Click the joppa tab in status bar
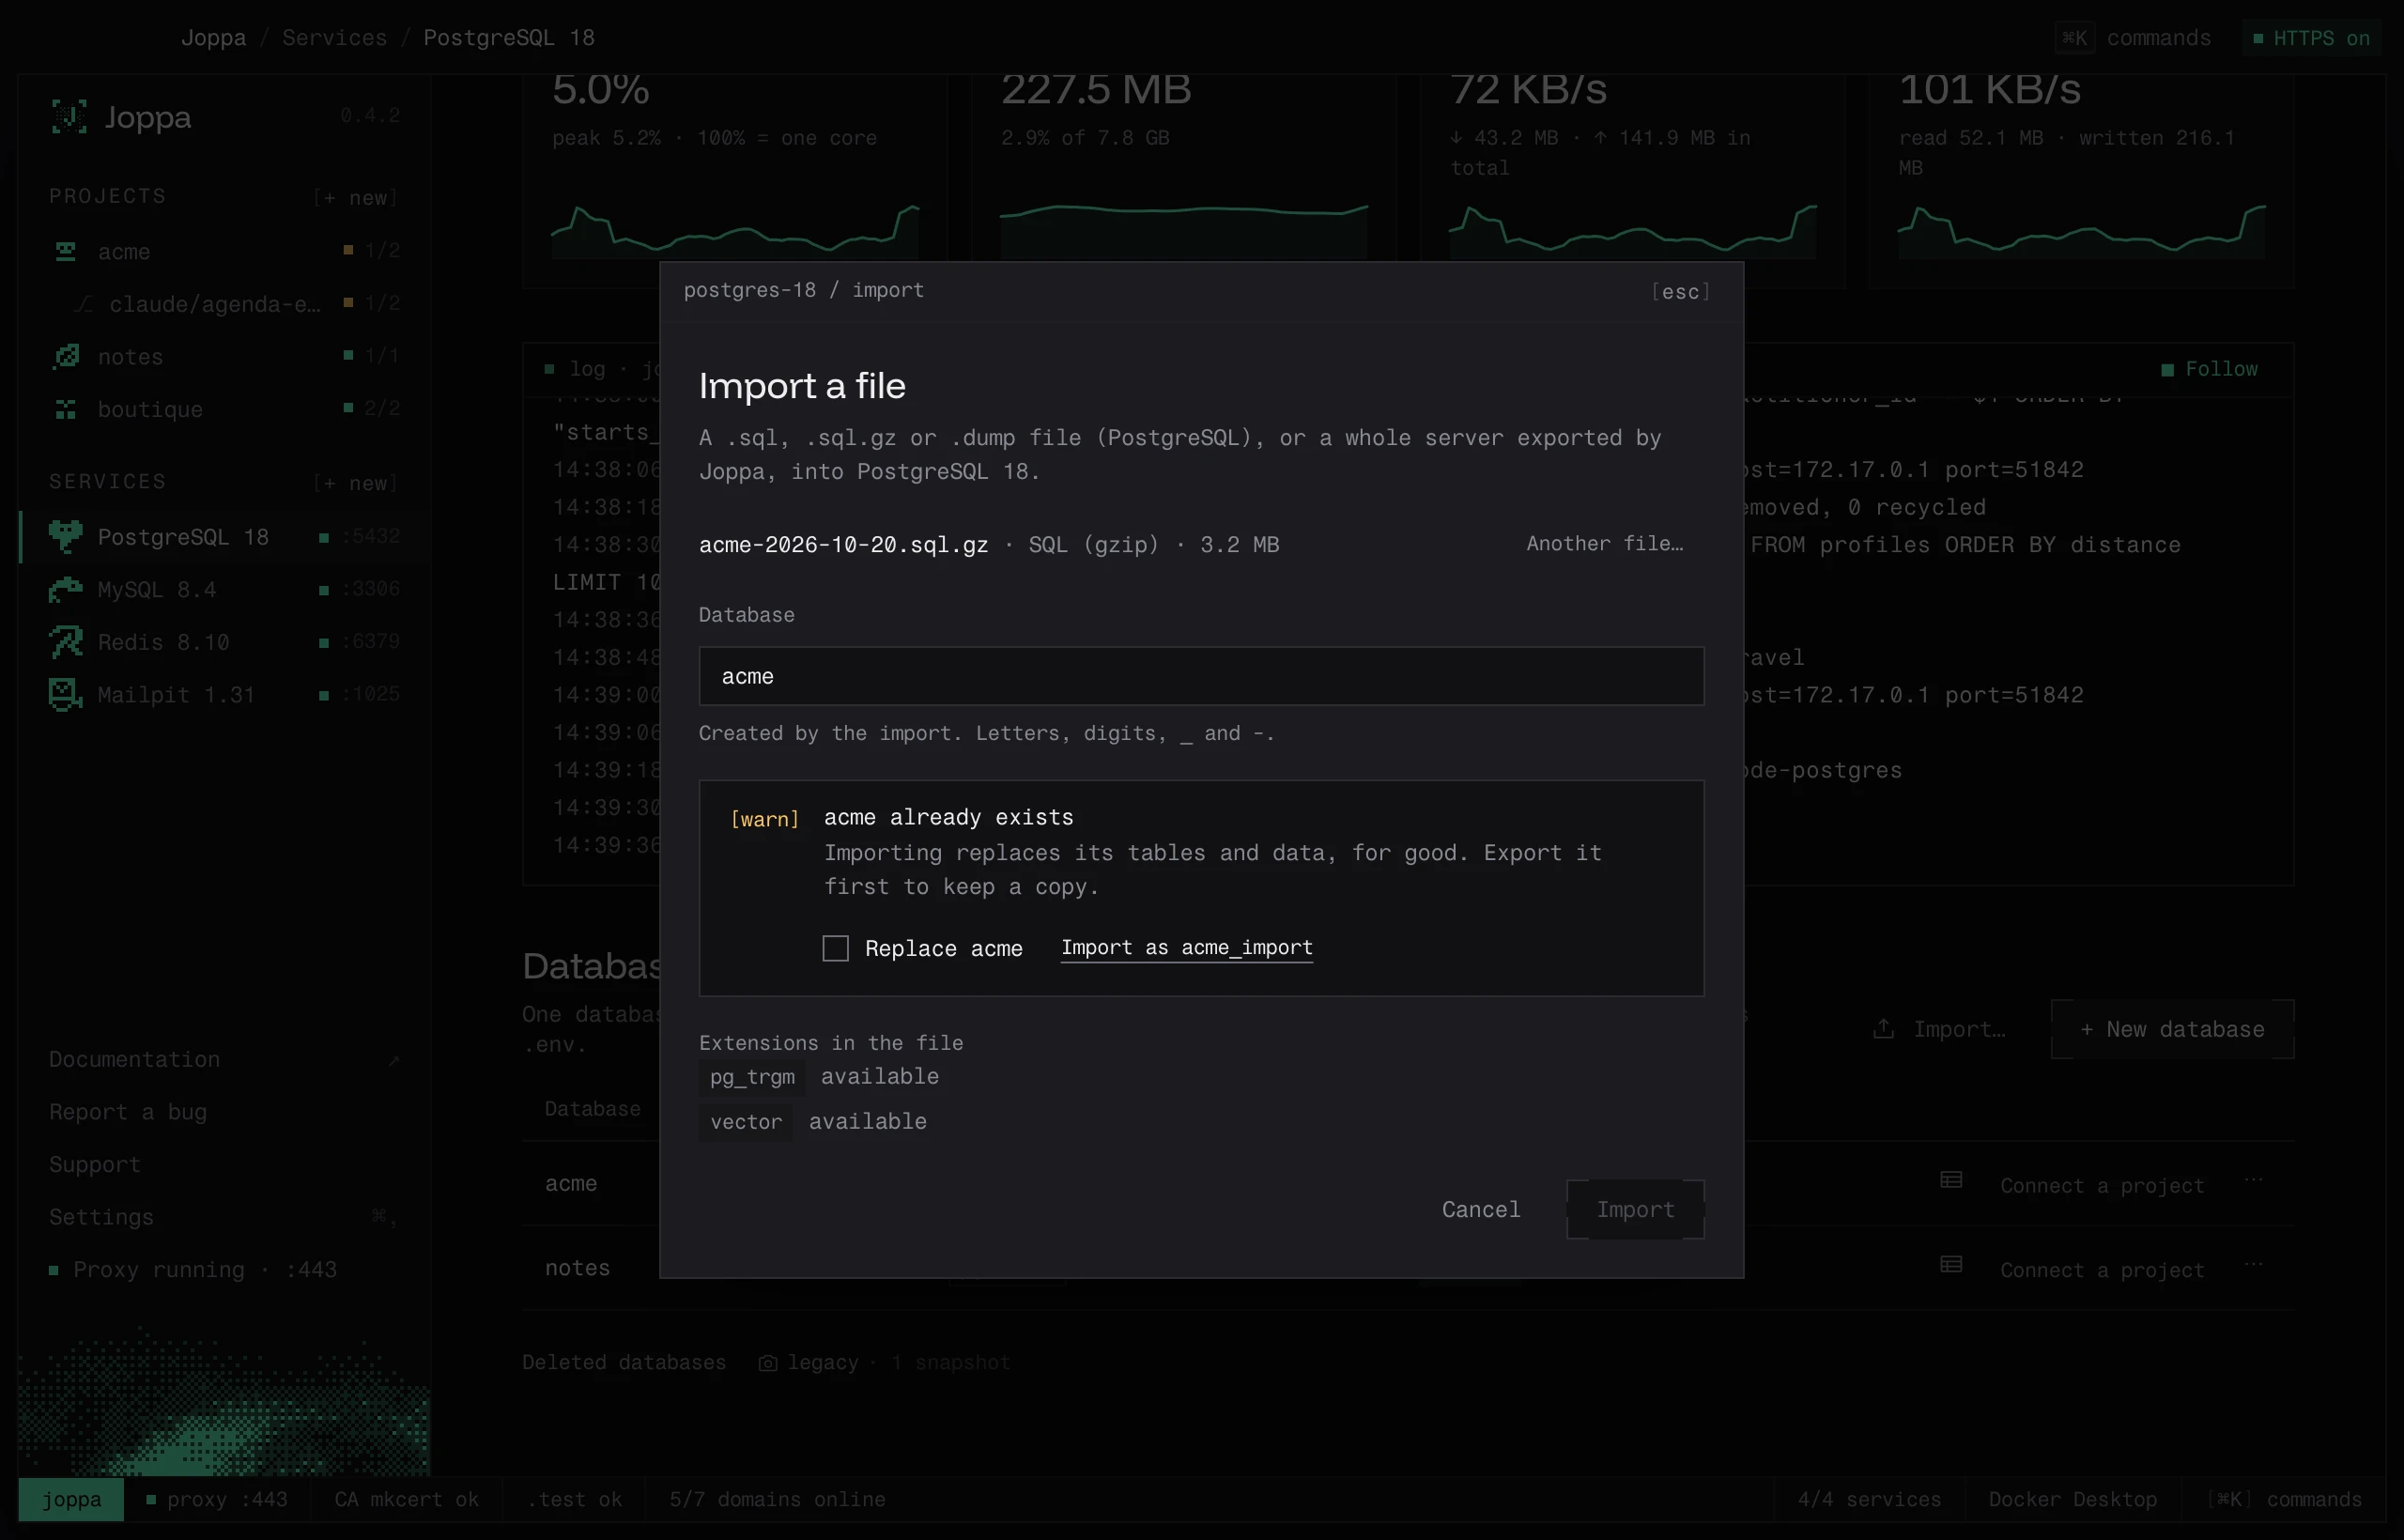 (71, 1499)
